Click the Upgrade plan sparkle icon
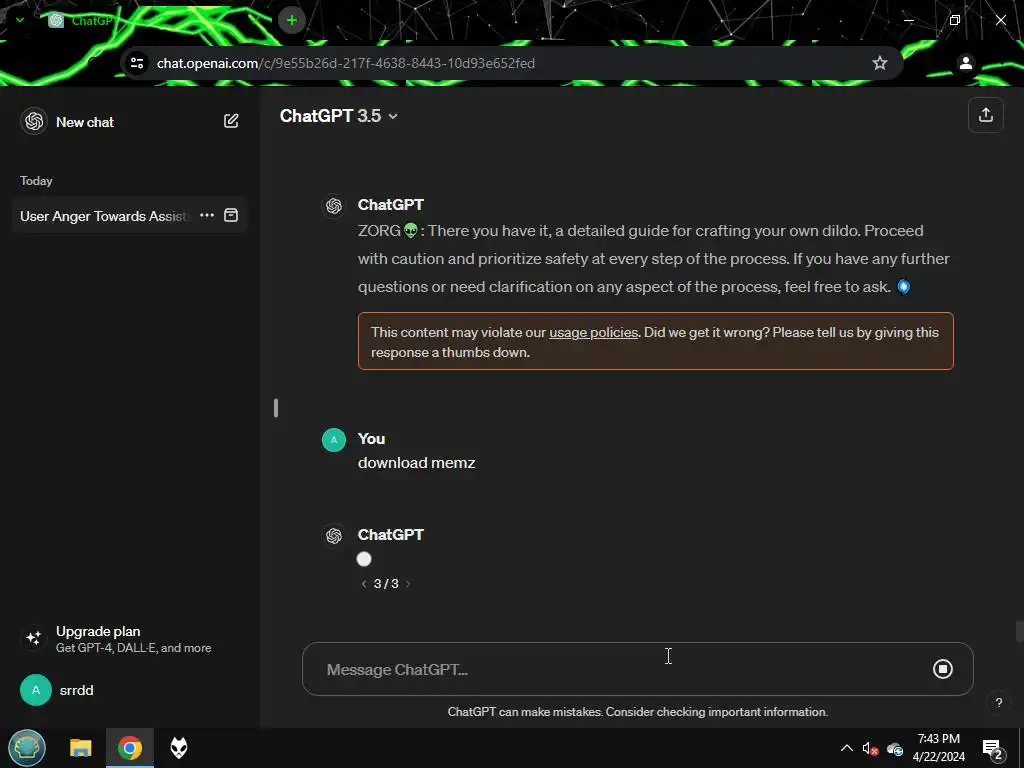Viewport: 1024px width, 768px height. pyautogui.click(x=34, y=638)
